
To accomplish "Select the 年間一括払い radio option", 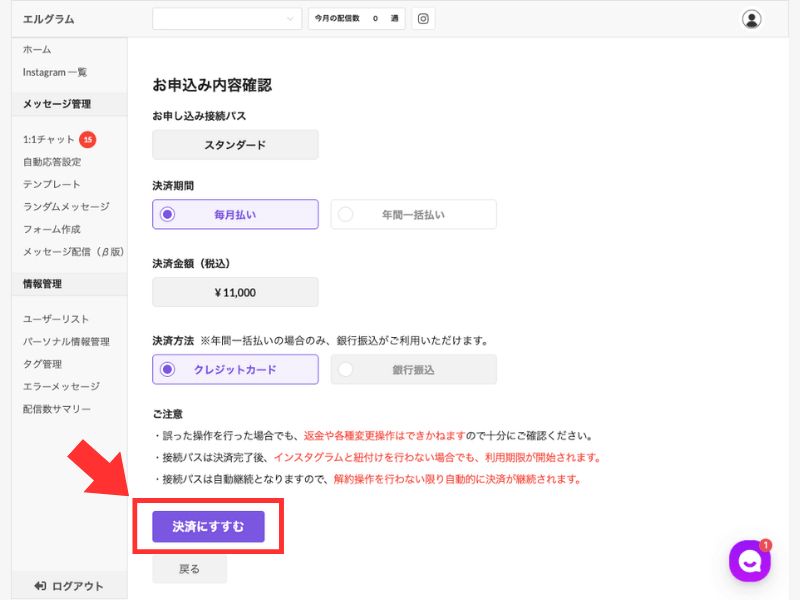I will [413, 214].
